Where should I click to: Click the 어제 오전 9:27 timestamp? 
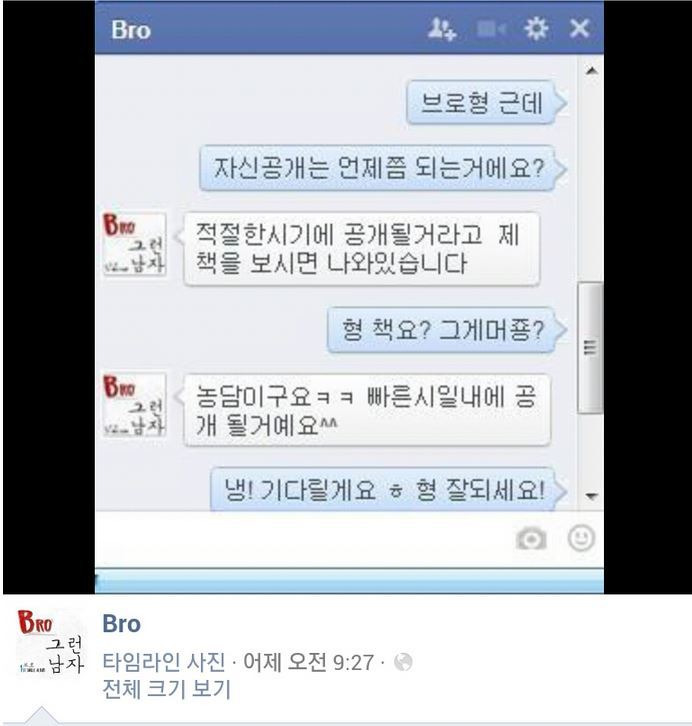[x=308, y=662]
